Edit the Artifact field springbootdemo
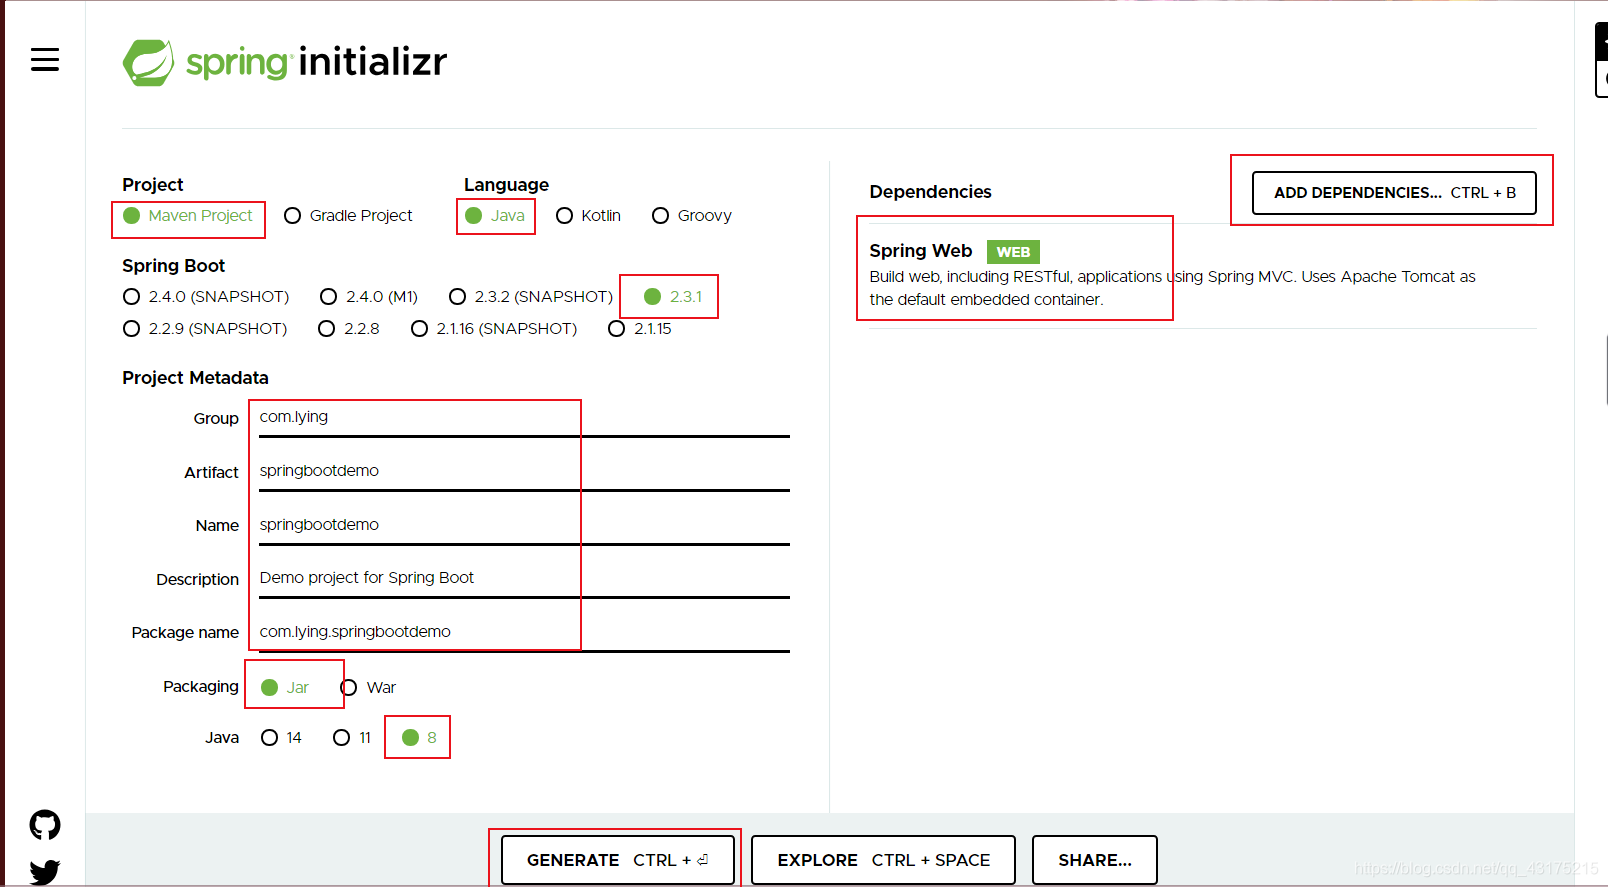Image resolution: width=1608 pixels, height=887 pixels. [x=524, y=471]
